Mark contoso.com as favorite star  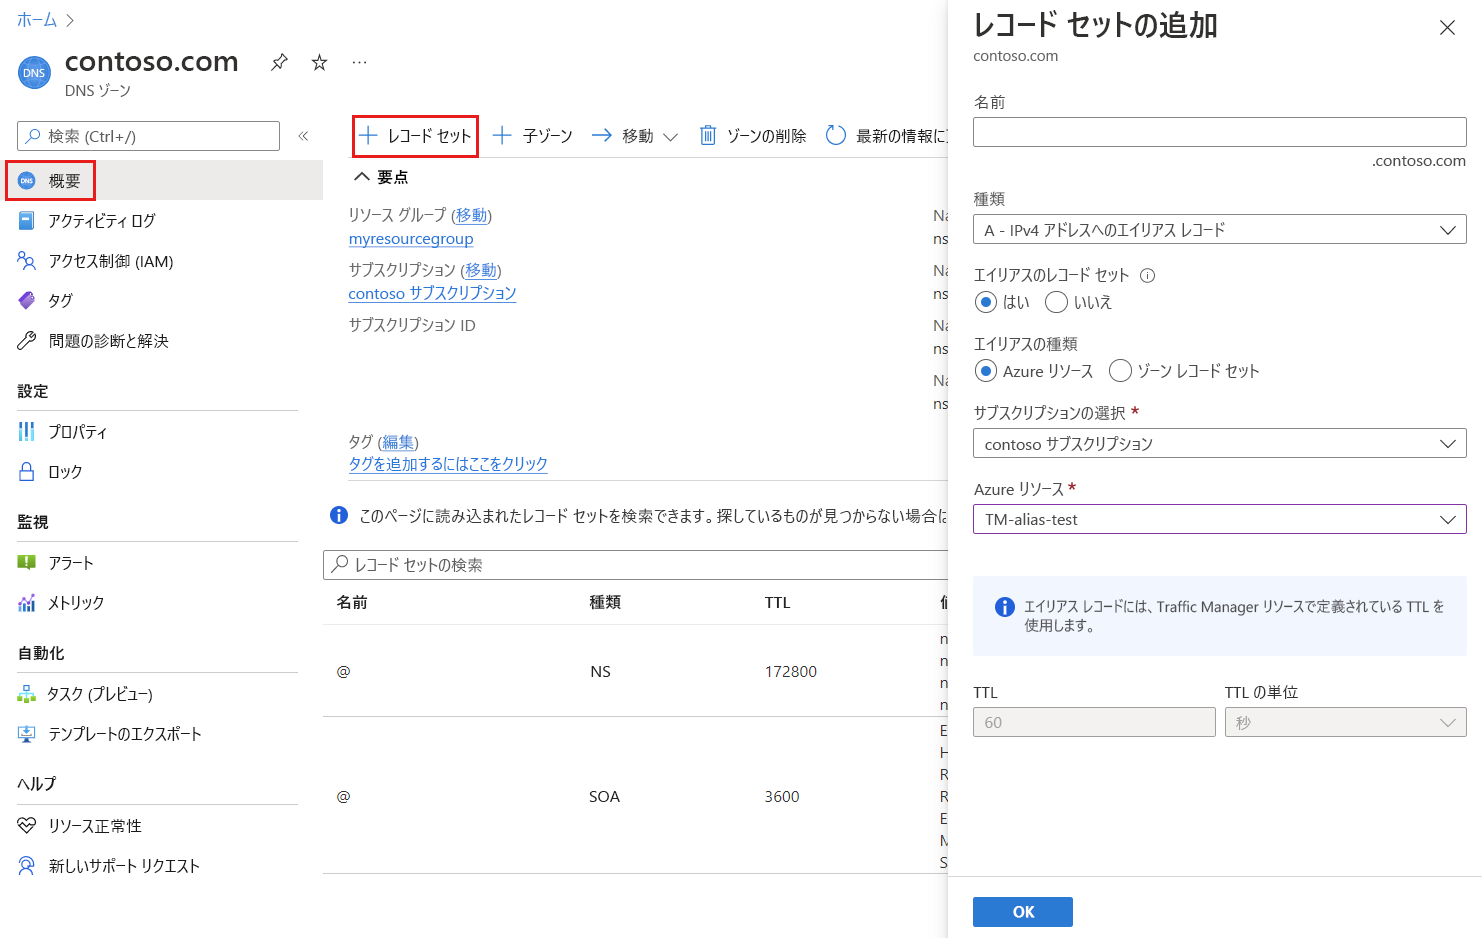pos(320,62)
